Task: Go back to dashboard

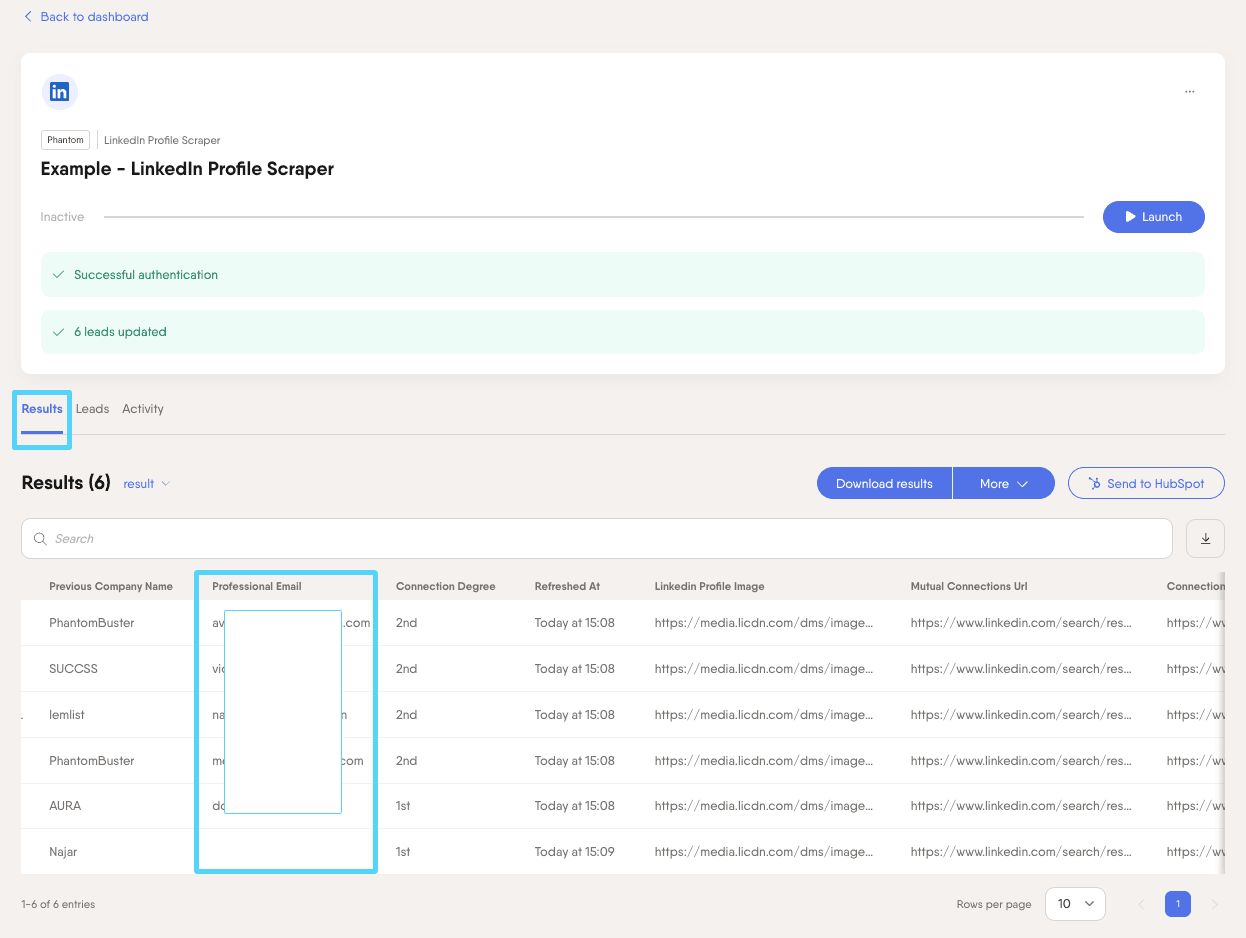Action: (x=86, y=17)
